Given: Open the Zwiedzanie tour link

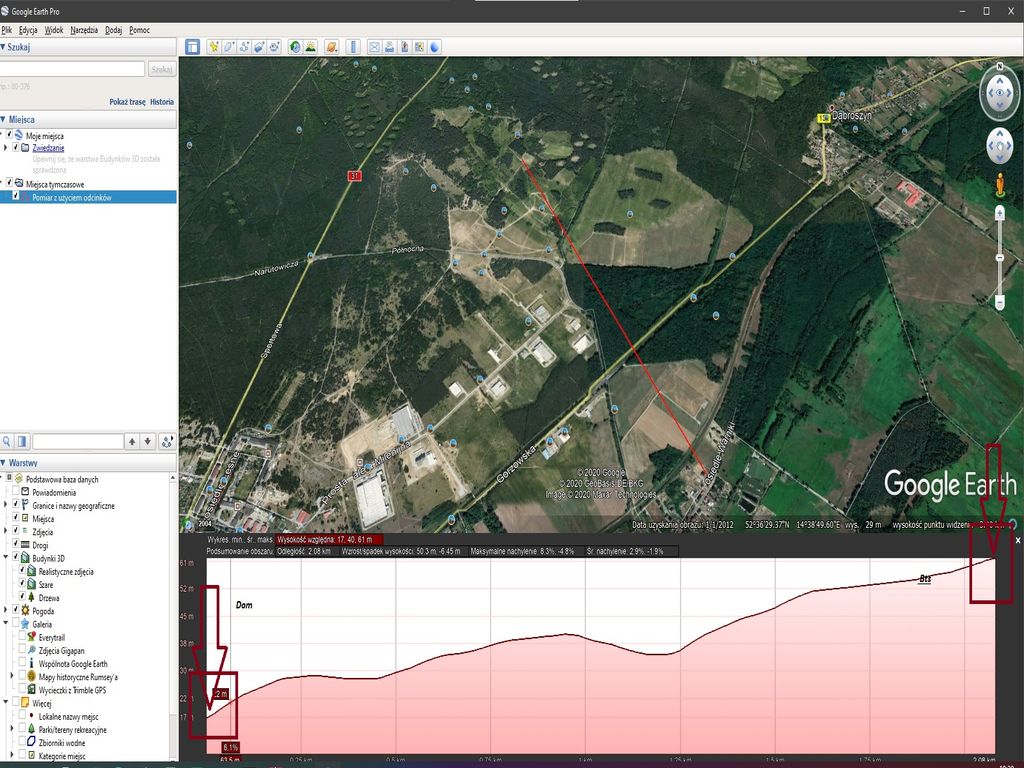Looking at the screenshot, I should click(48, 148).
